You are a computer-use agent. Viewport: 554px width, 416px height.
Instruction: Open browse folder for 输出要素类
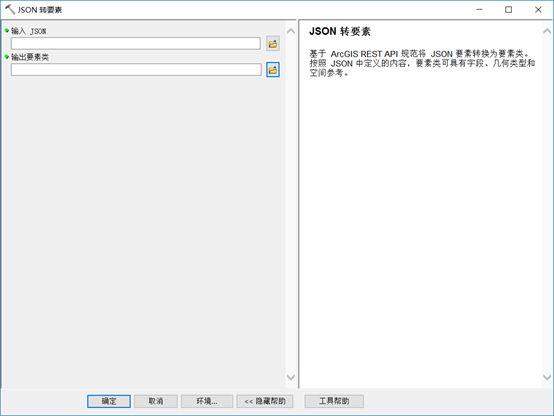pyautogui.click(x=273, y=70)
